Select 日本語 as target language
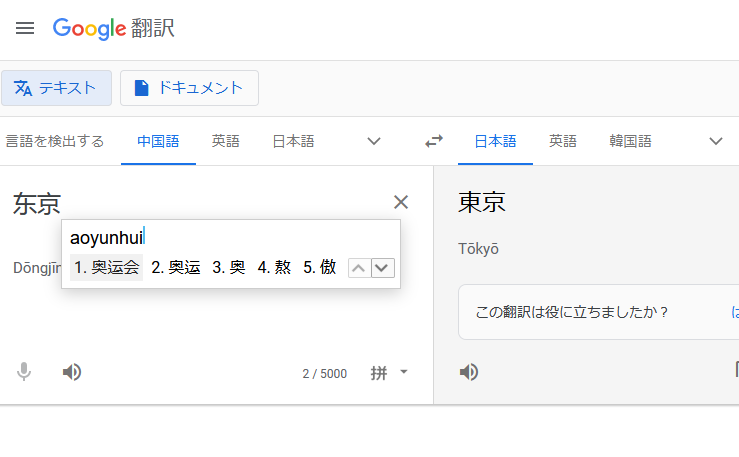This screenshot has height=457, width=739. pos(495,141)
